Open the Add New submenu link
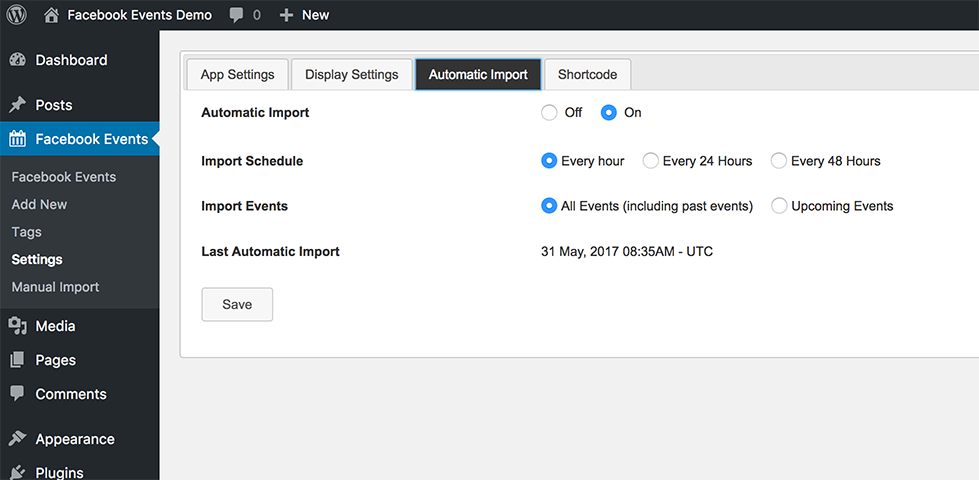The width and height of the screenshot is (979, 480). tap(39, 204)
